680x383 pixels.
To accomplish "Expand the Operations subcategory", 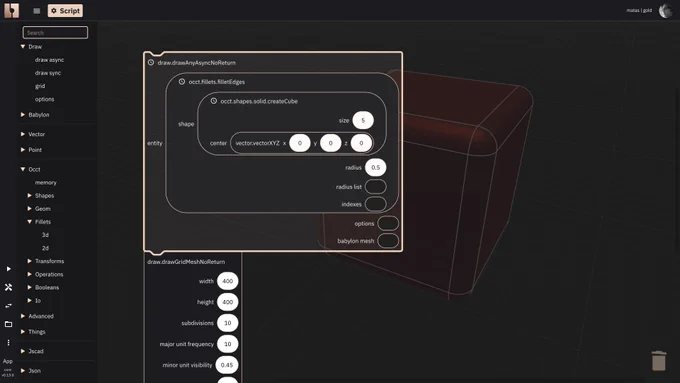I will click(29, 274).
